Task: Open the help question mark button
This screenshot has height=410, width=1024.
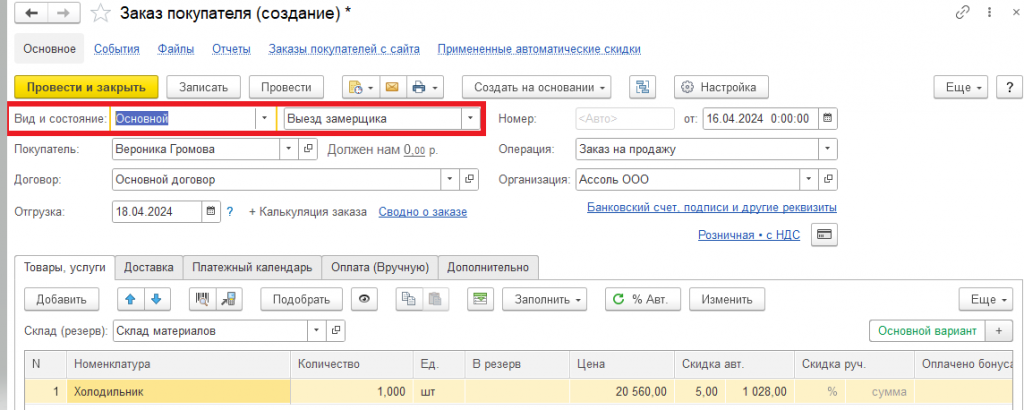Action: (1010, 87)
